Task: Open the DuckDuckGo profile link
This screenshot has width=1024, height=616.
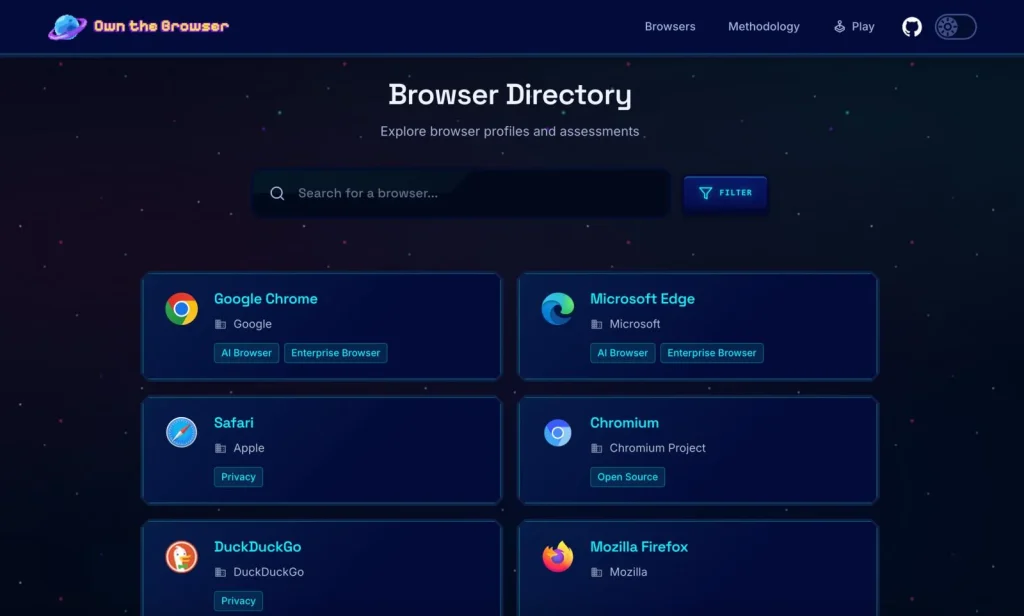Action: click(257, 547)
